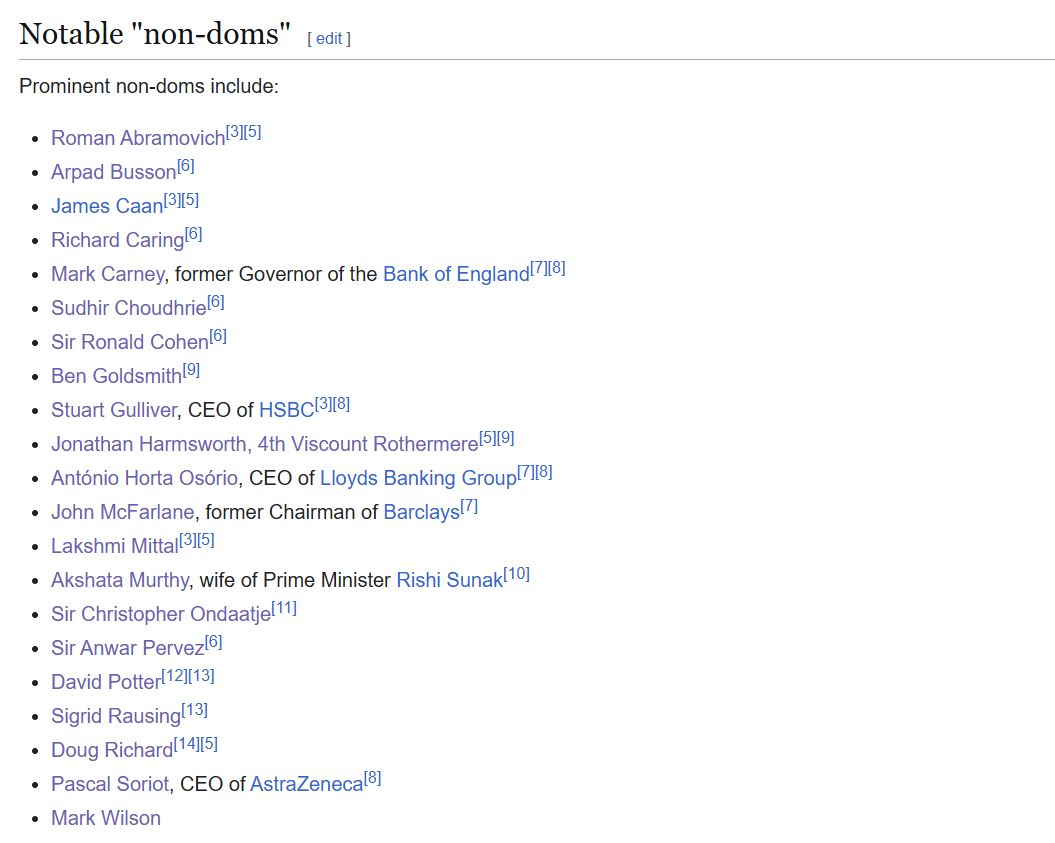Open citation [8] after HSBC

[341, 404]
